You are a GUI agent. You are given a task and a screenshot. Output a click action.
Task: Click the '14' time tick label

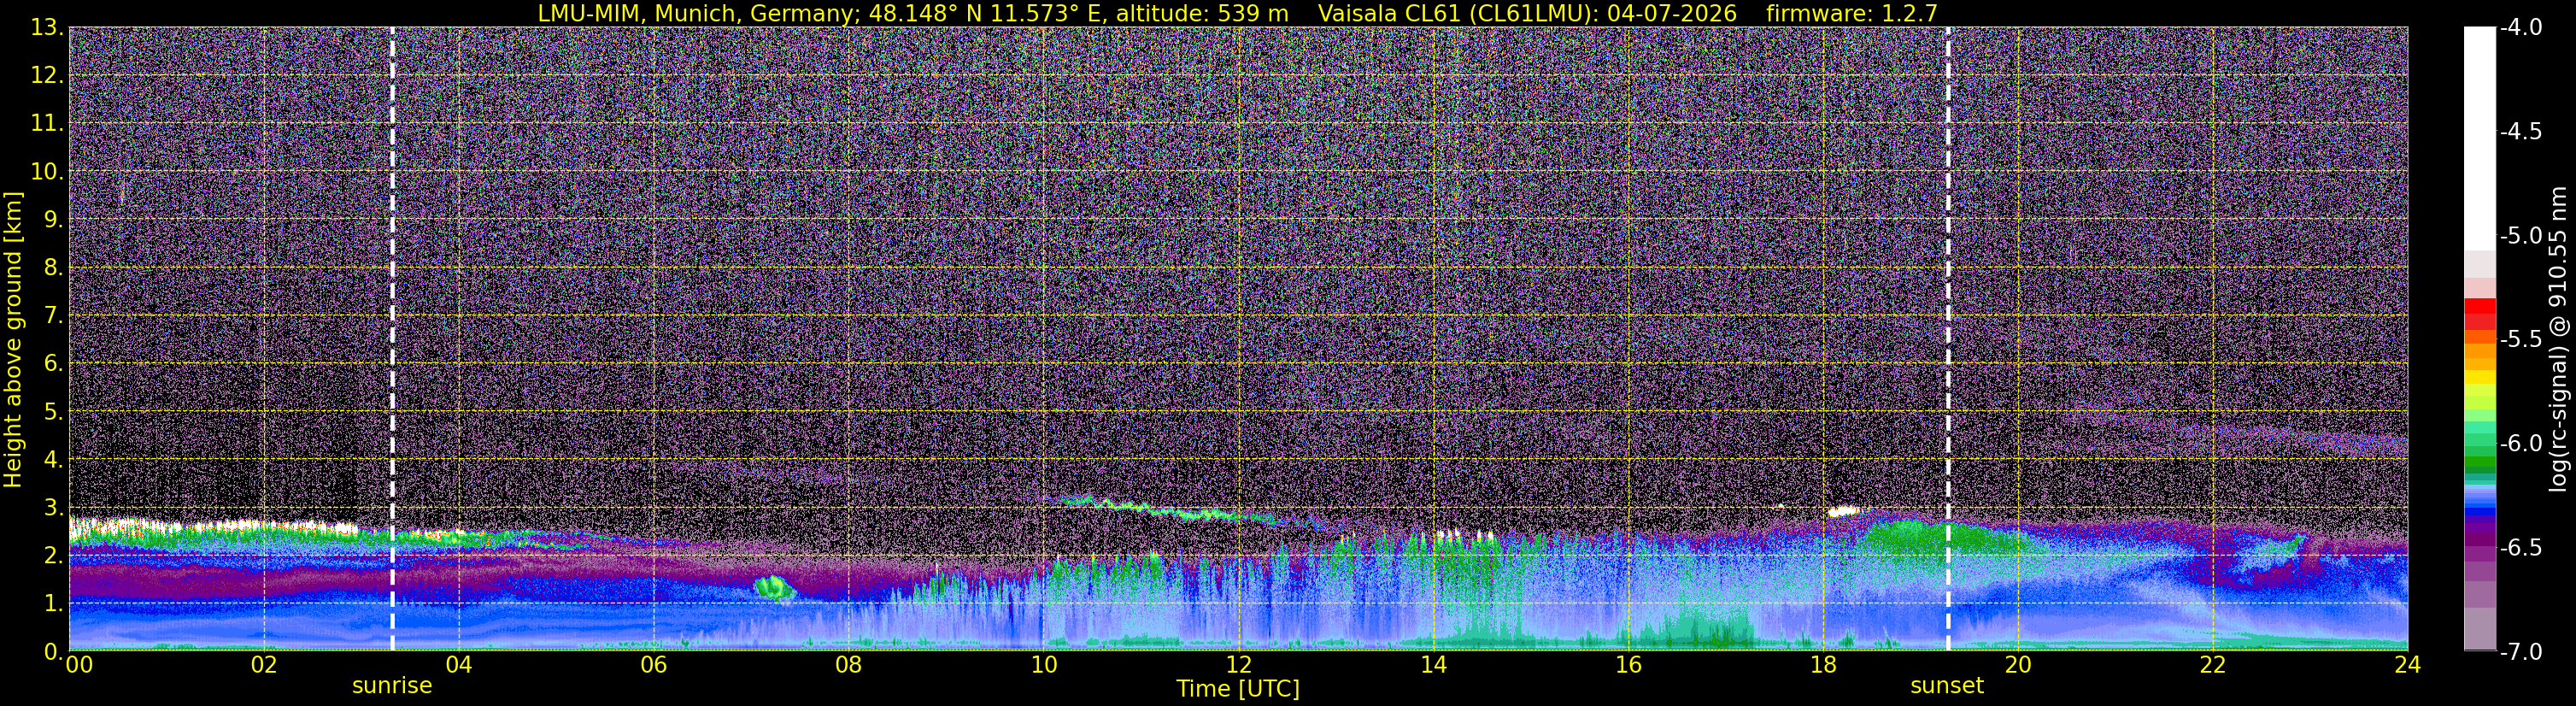1433,665
